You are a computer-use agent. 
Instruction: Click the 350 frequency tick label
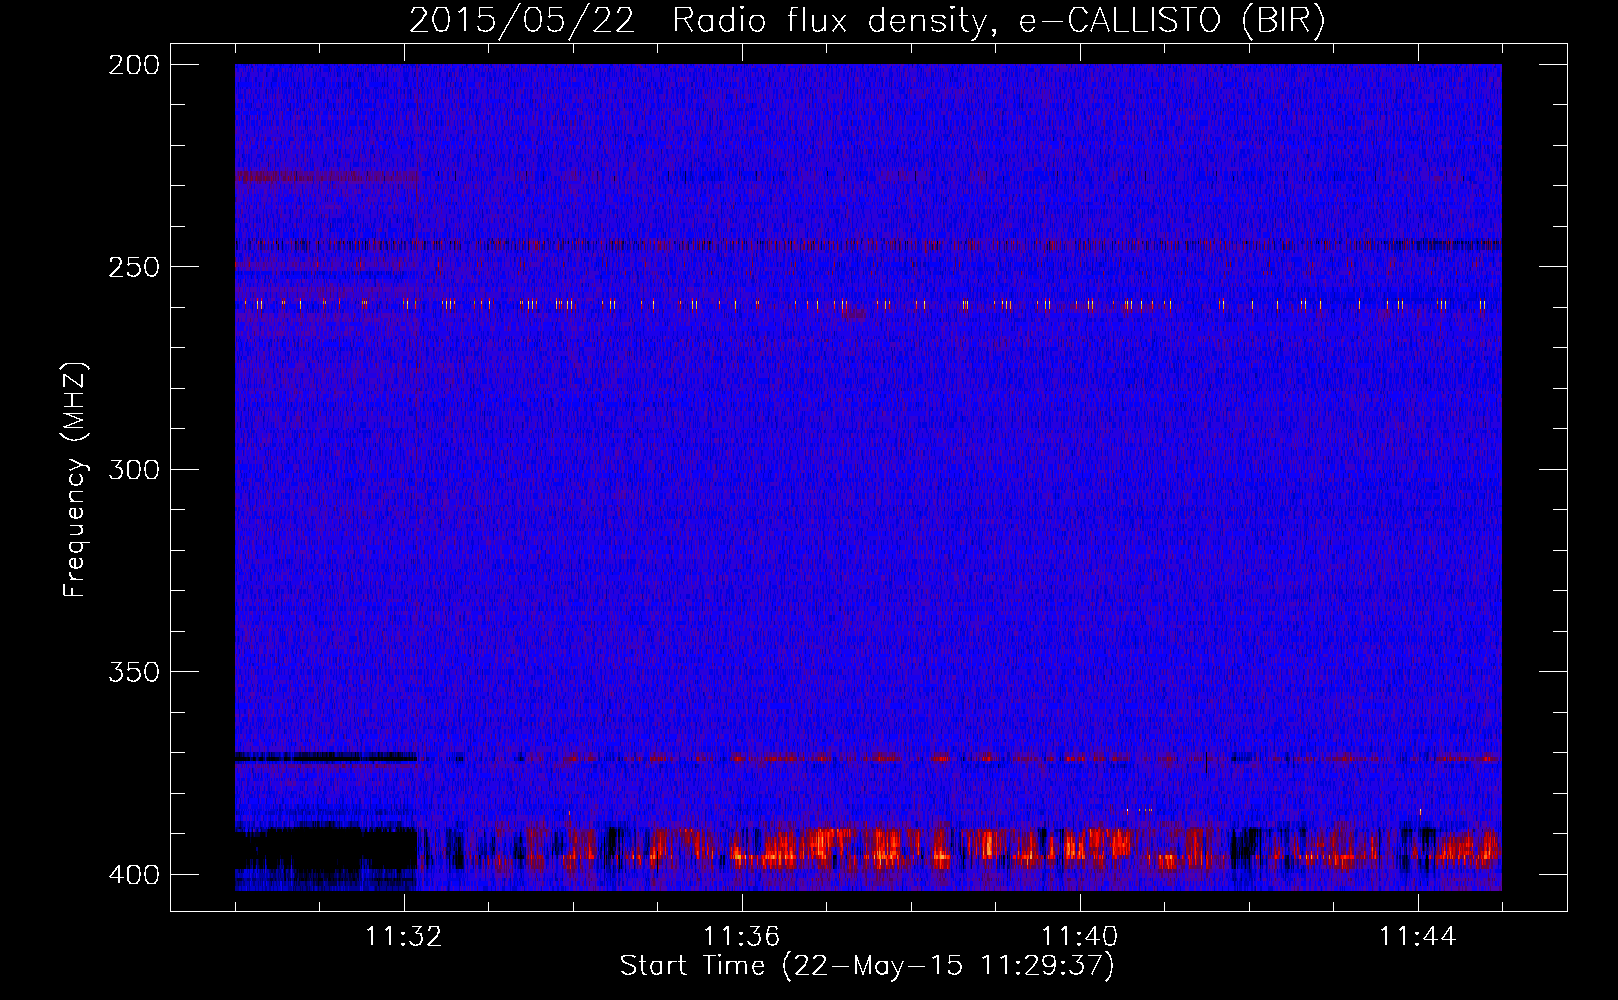coord(133,672)
